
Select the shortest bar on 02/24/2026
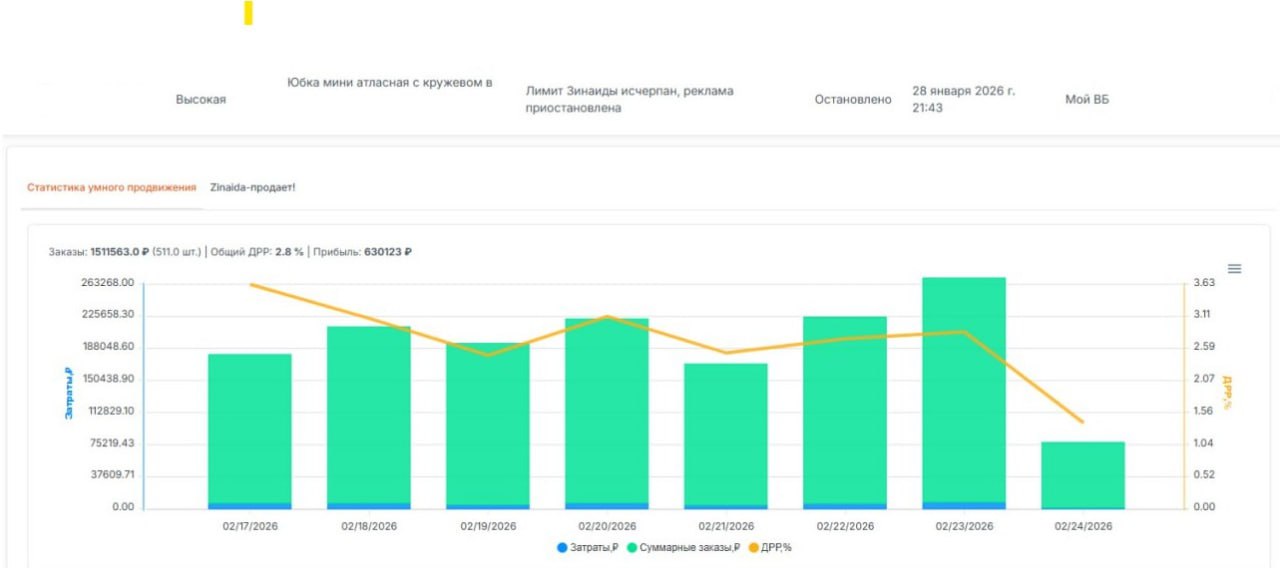pyautogui.click(x=1082, y=475)
